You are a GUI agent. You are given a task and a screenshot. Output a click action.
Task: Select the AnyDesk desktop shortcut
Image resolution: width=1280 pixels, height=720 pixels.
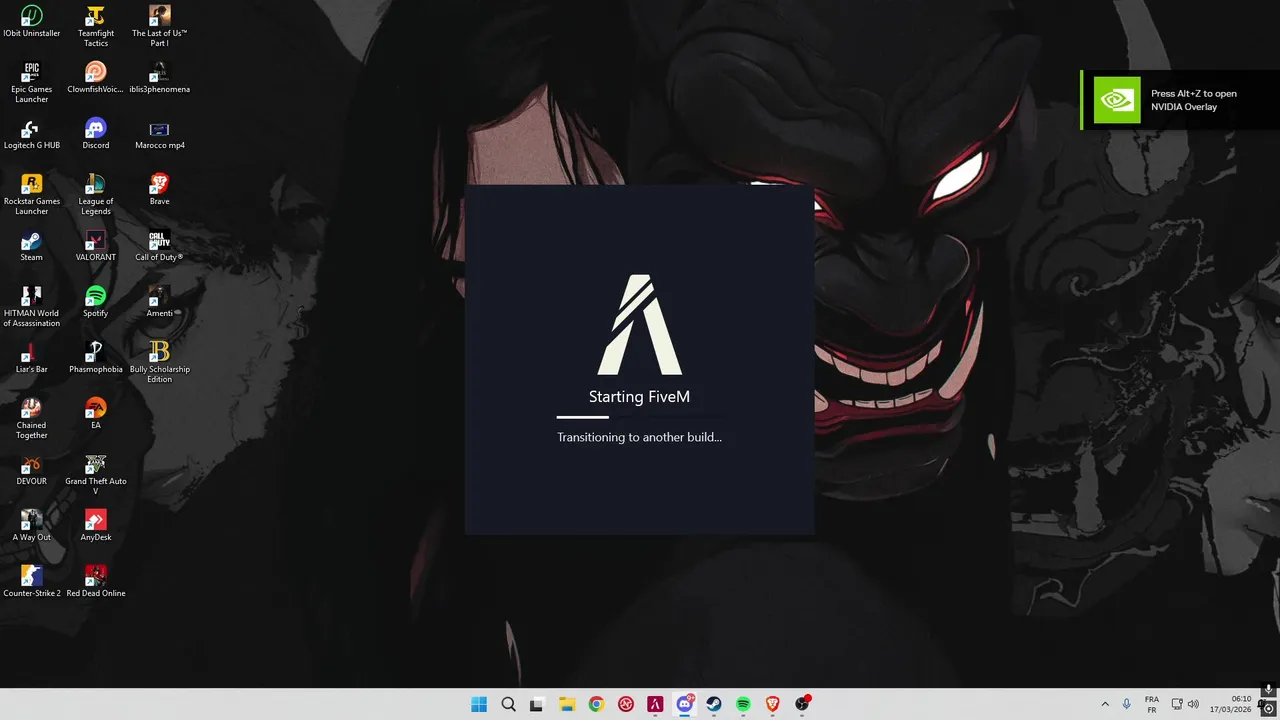click(x=95, y=526)
